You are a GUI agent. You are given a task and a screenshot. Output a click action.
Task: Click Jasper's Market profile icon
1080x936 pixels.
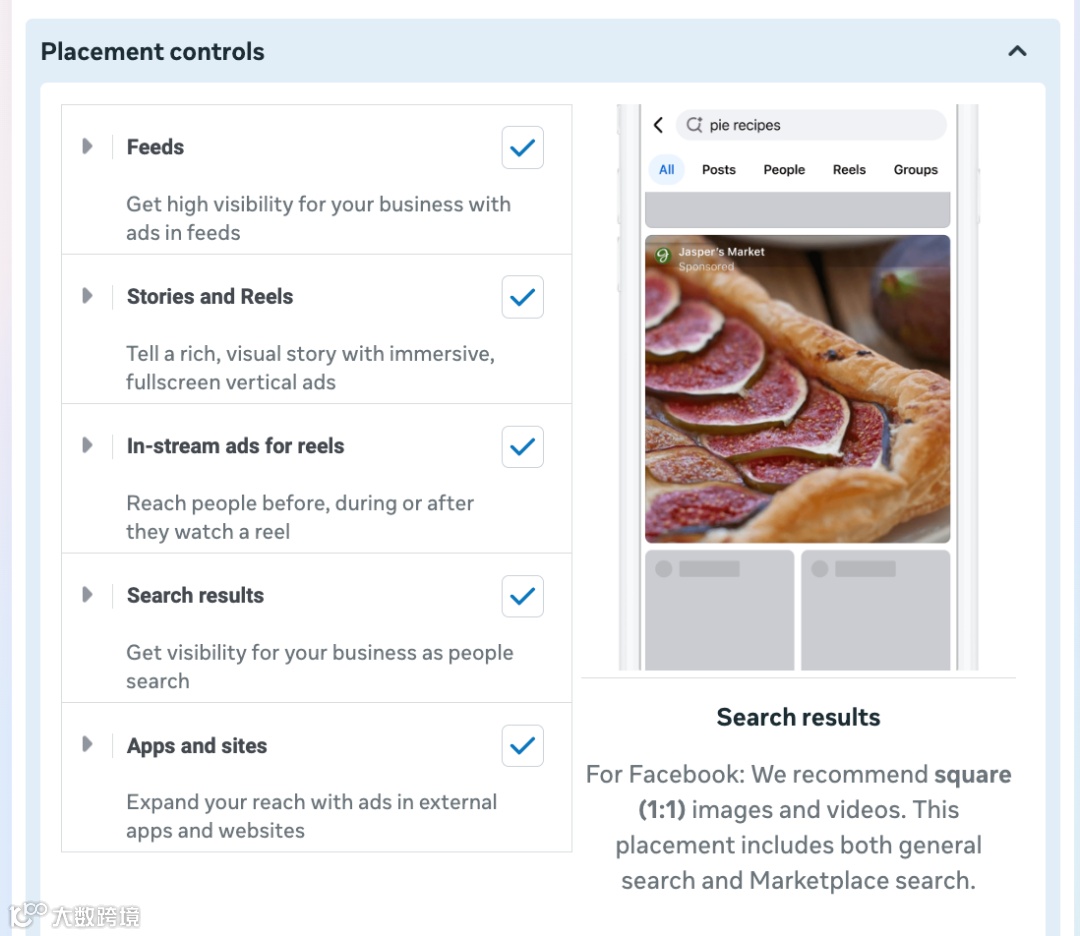661,256
